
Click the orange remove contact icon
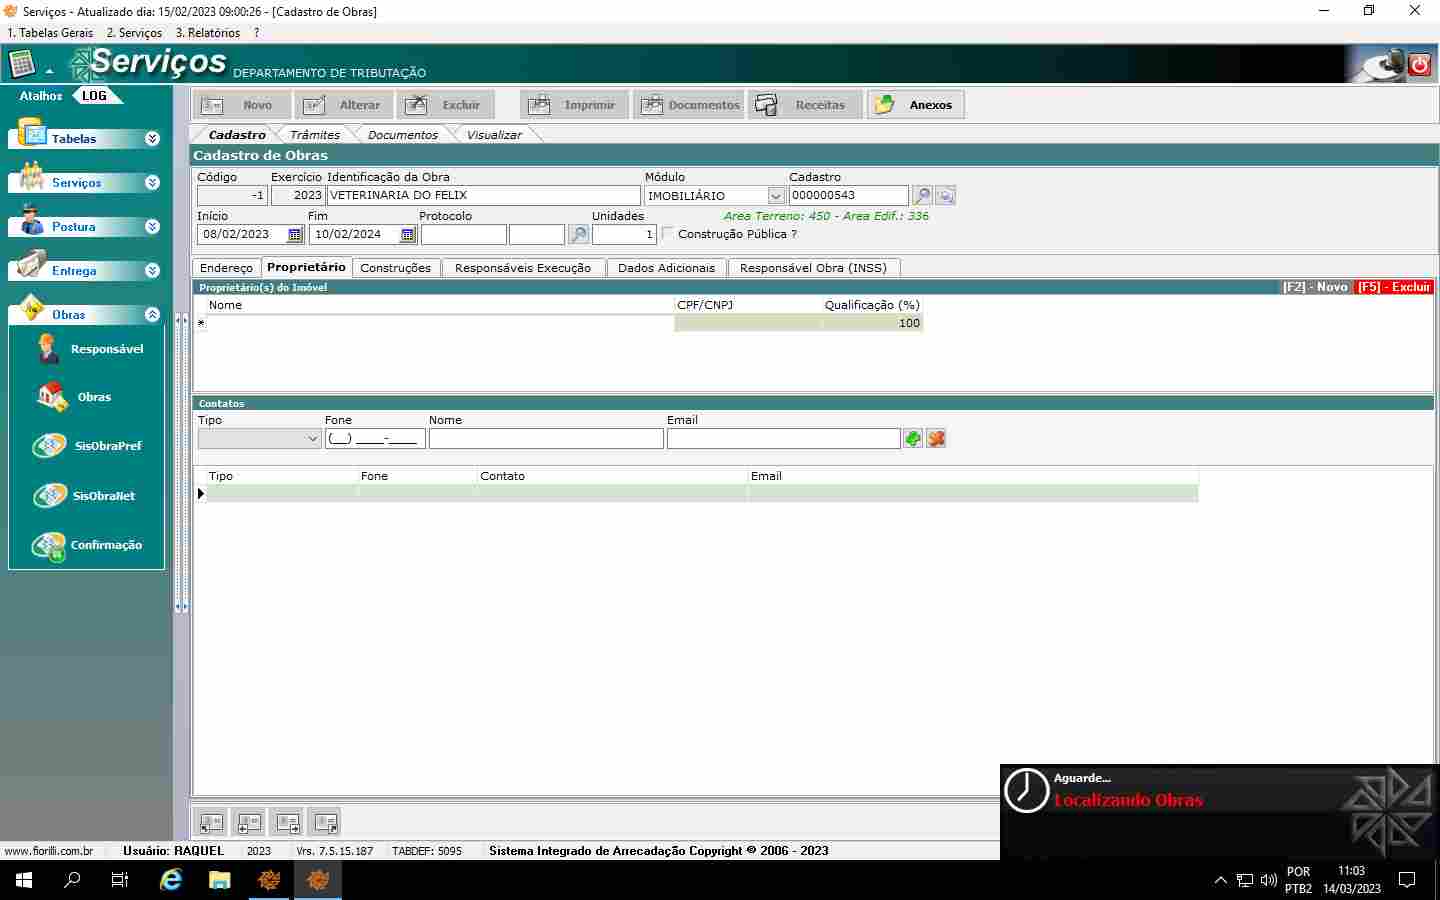(x=936, y=439)
